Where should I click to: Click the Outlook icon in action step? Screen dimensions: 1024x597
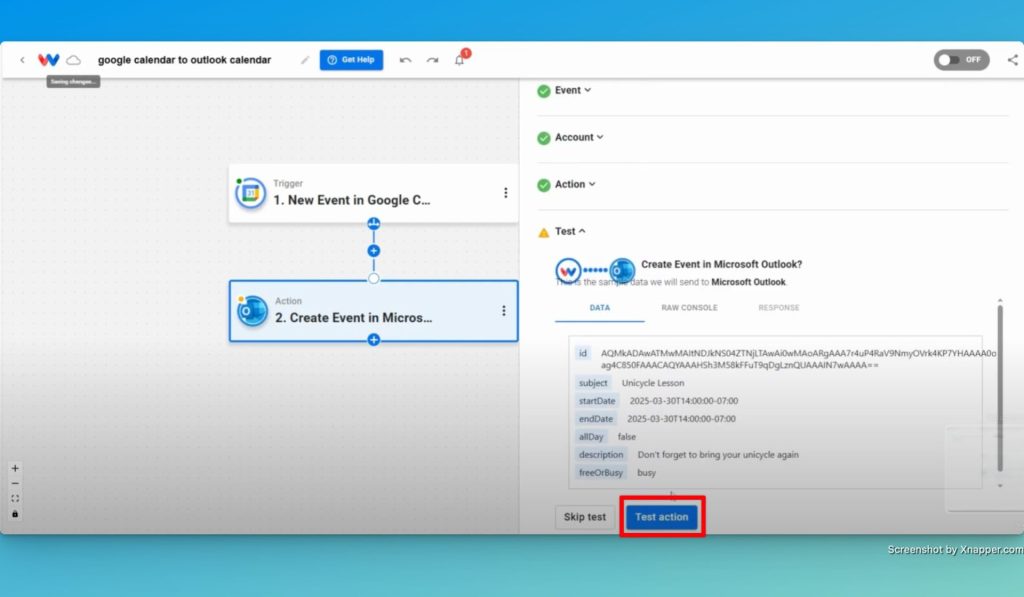pos(251,311)
